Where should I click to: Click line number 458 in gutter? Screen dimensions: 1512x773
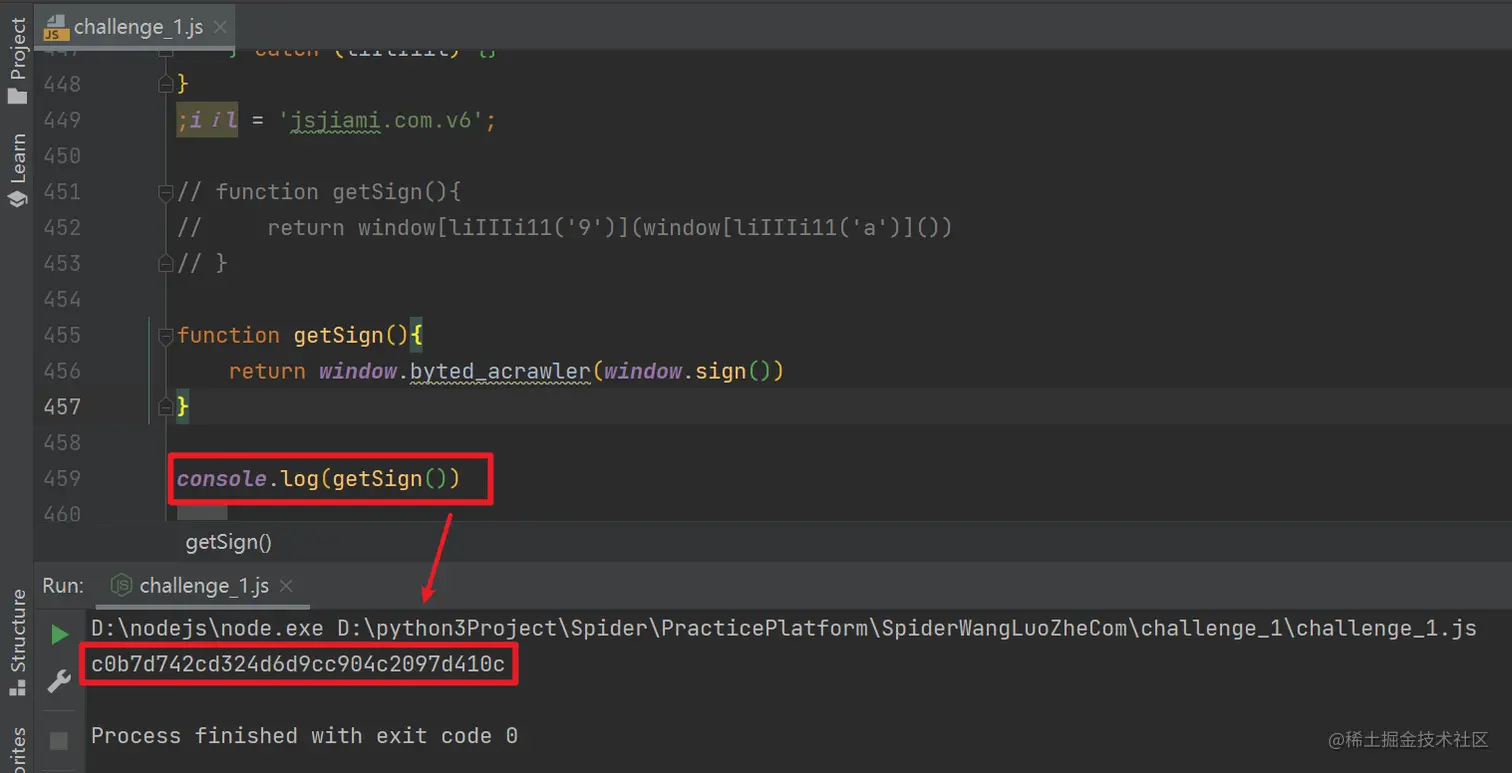[62, 443]
